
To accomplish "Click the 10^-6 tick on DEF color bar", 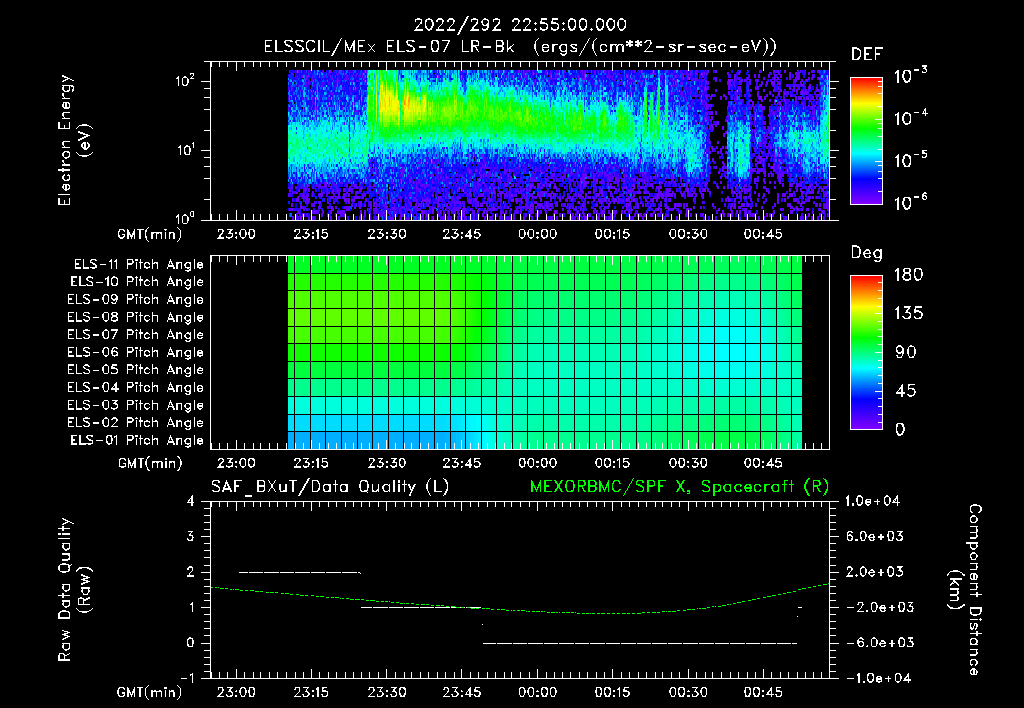I will coord(910,202).
